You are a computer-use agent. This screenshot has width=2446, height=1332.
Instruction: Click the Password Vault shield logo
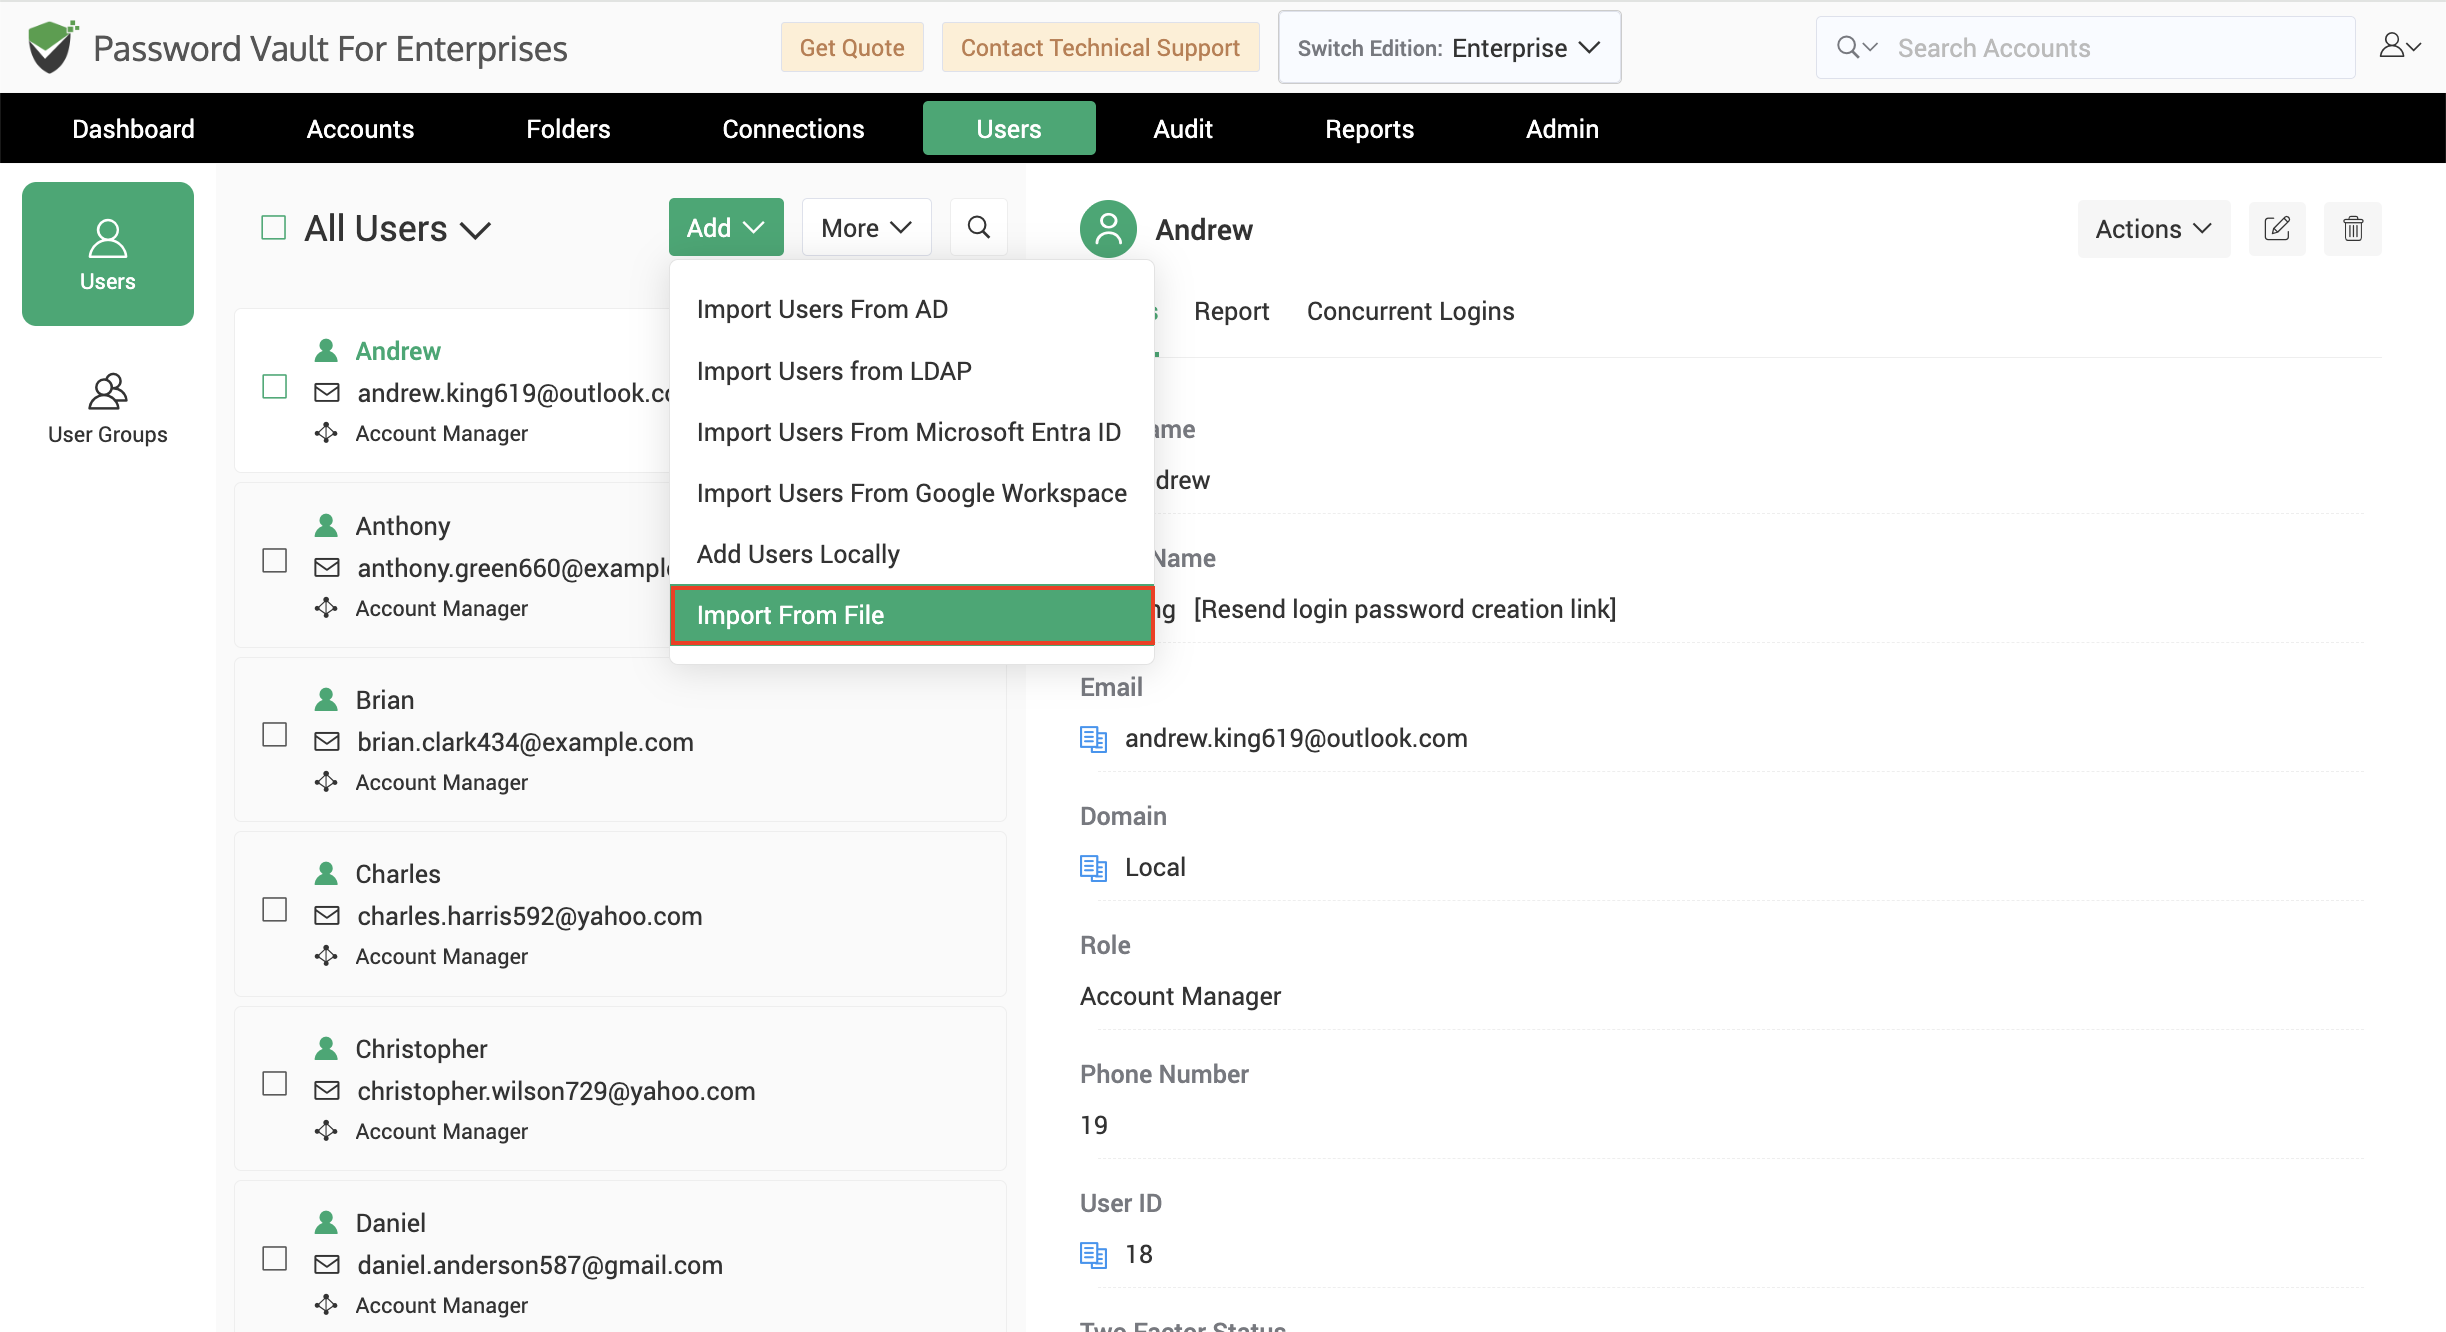click(x=52, y=47)
